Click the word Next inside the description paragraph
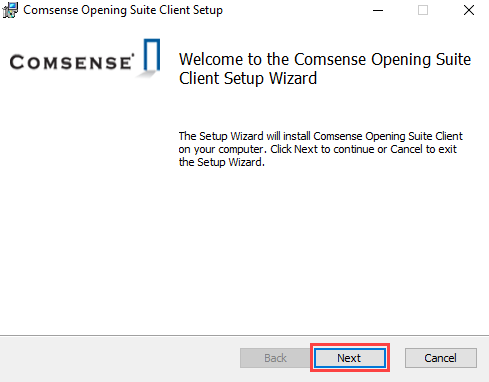Viewport: 489px width, 382px height. (306, 149)
